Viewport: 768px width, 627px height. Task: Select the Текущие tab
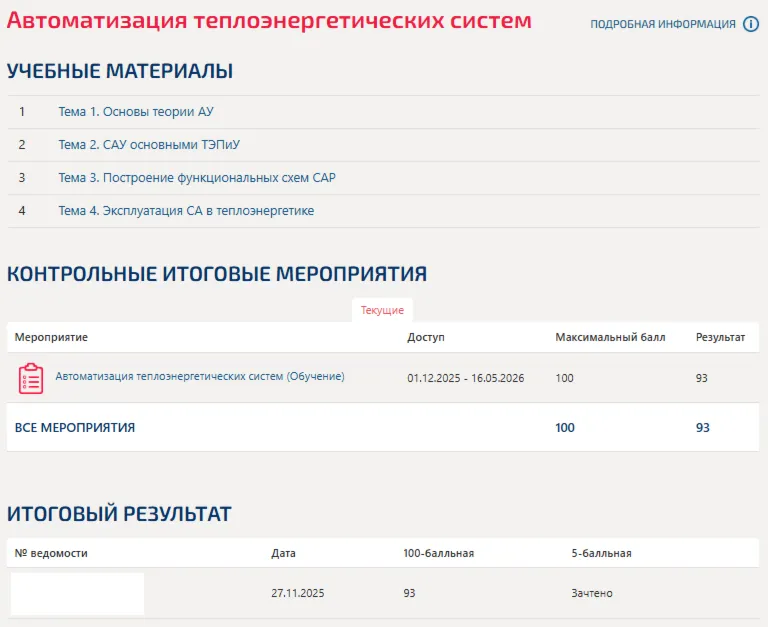(382, 310)
